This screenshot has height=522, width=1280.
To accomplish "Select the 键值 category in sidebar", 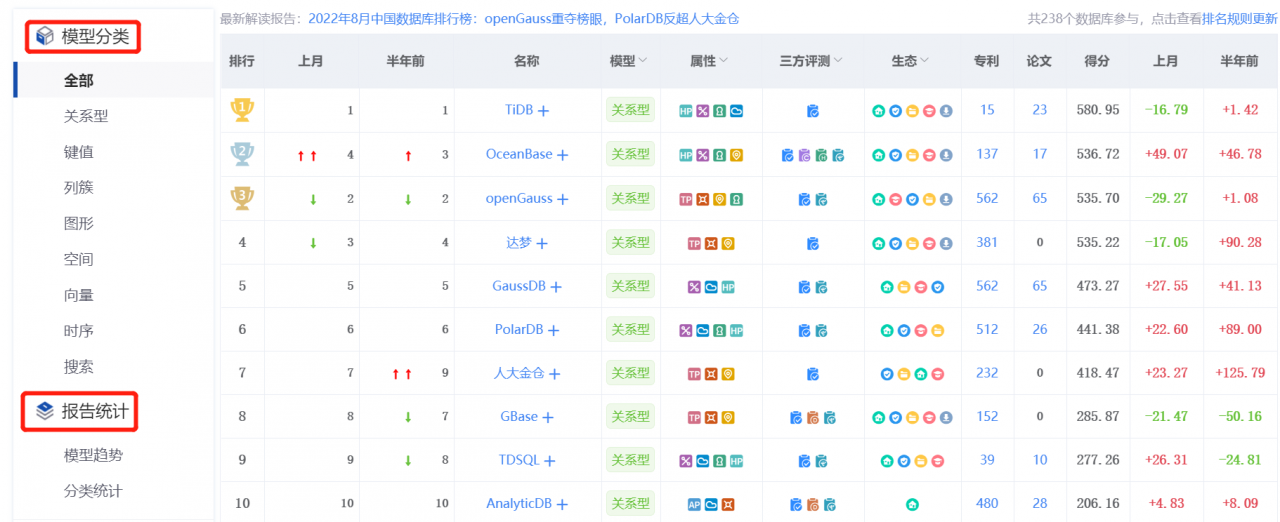I will point(79,152).
